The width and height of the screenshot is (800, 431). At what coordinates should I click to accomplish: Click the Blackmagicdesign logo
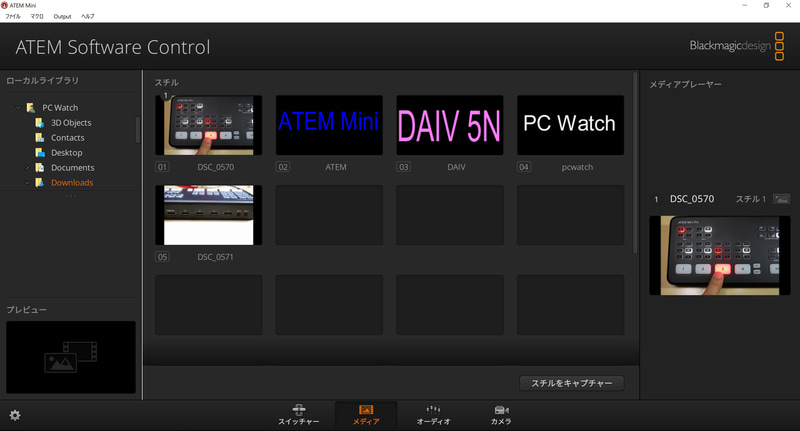pyautogui.click(x=737, y=46)
